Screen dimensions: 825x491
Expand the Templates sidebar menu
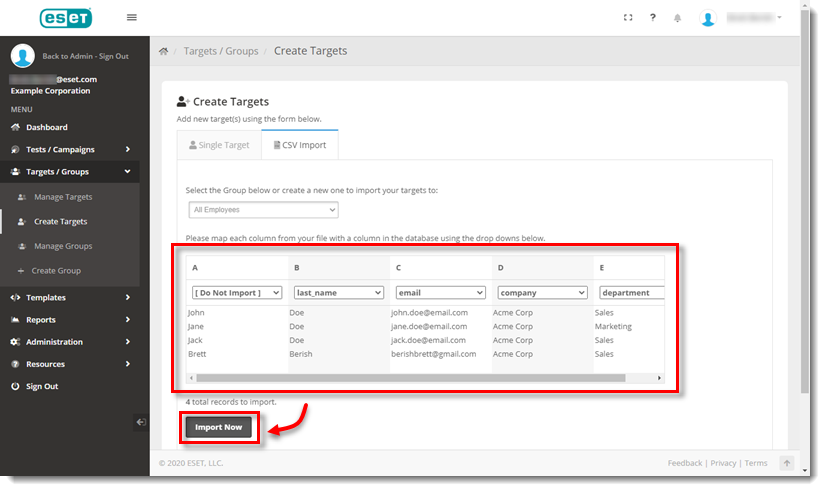click(70, 298)
